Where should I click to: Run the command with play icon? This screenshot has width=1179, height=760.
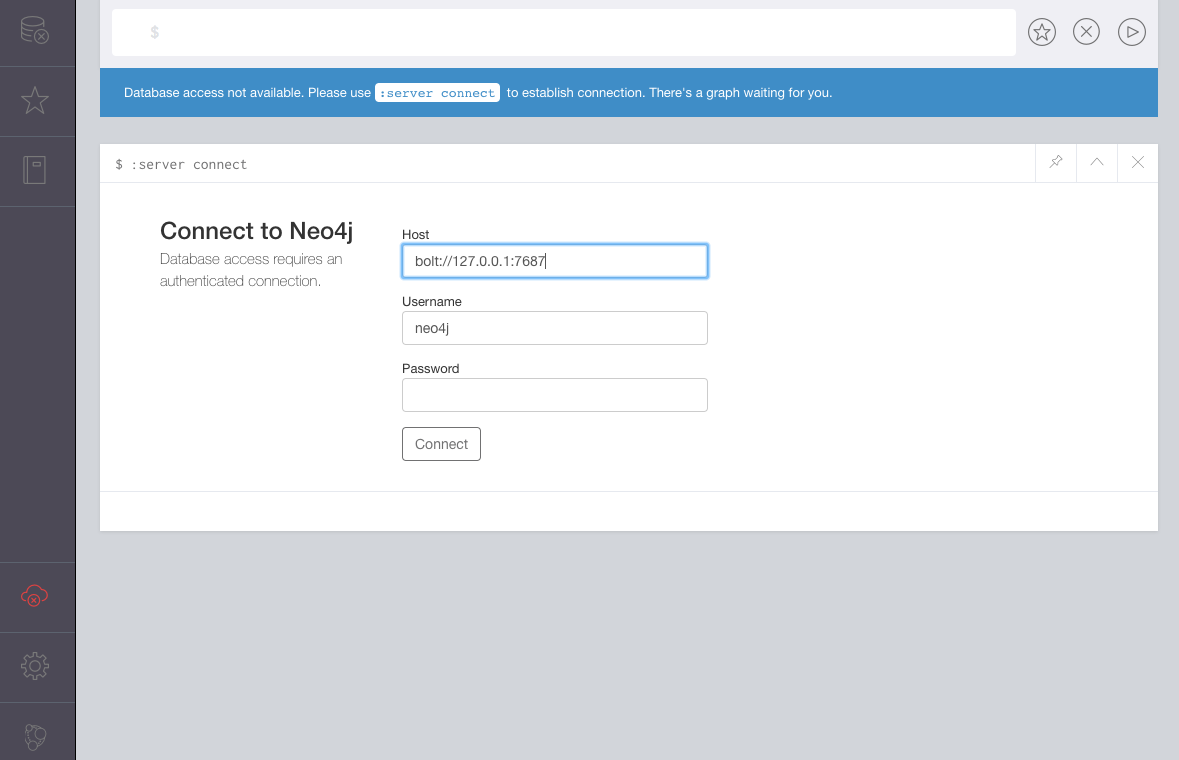[x=1131, y=32]
